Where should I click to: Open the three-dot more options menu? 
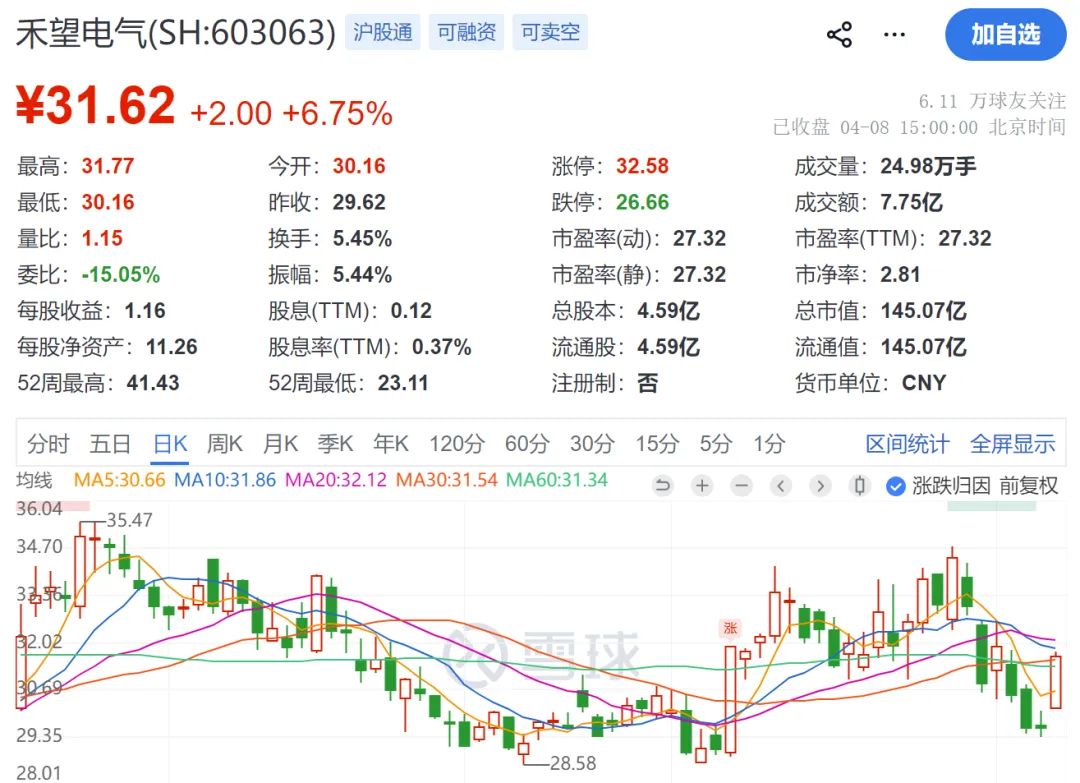tap(894, 34)
